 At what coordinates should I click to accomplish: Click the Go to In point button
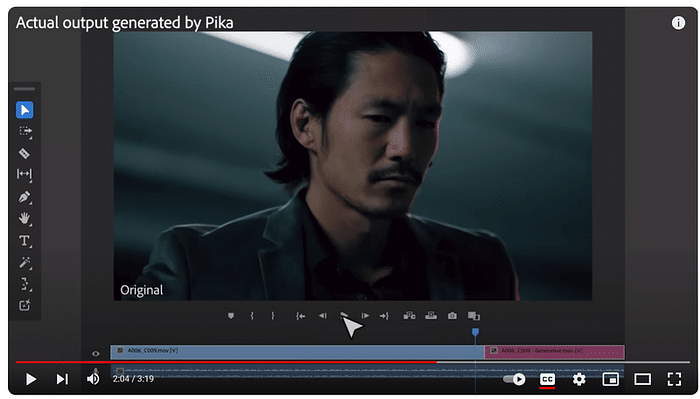point(300,316)
